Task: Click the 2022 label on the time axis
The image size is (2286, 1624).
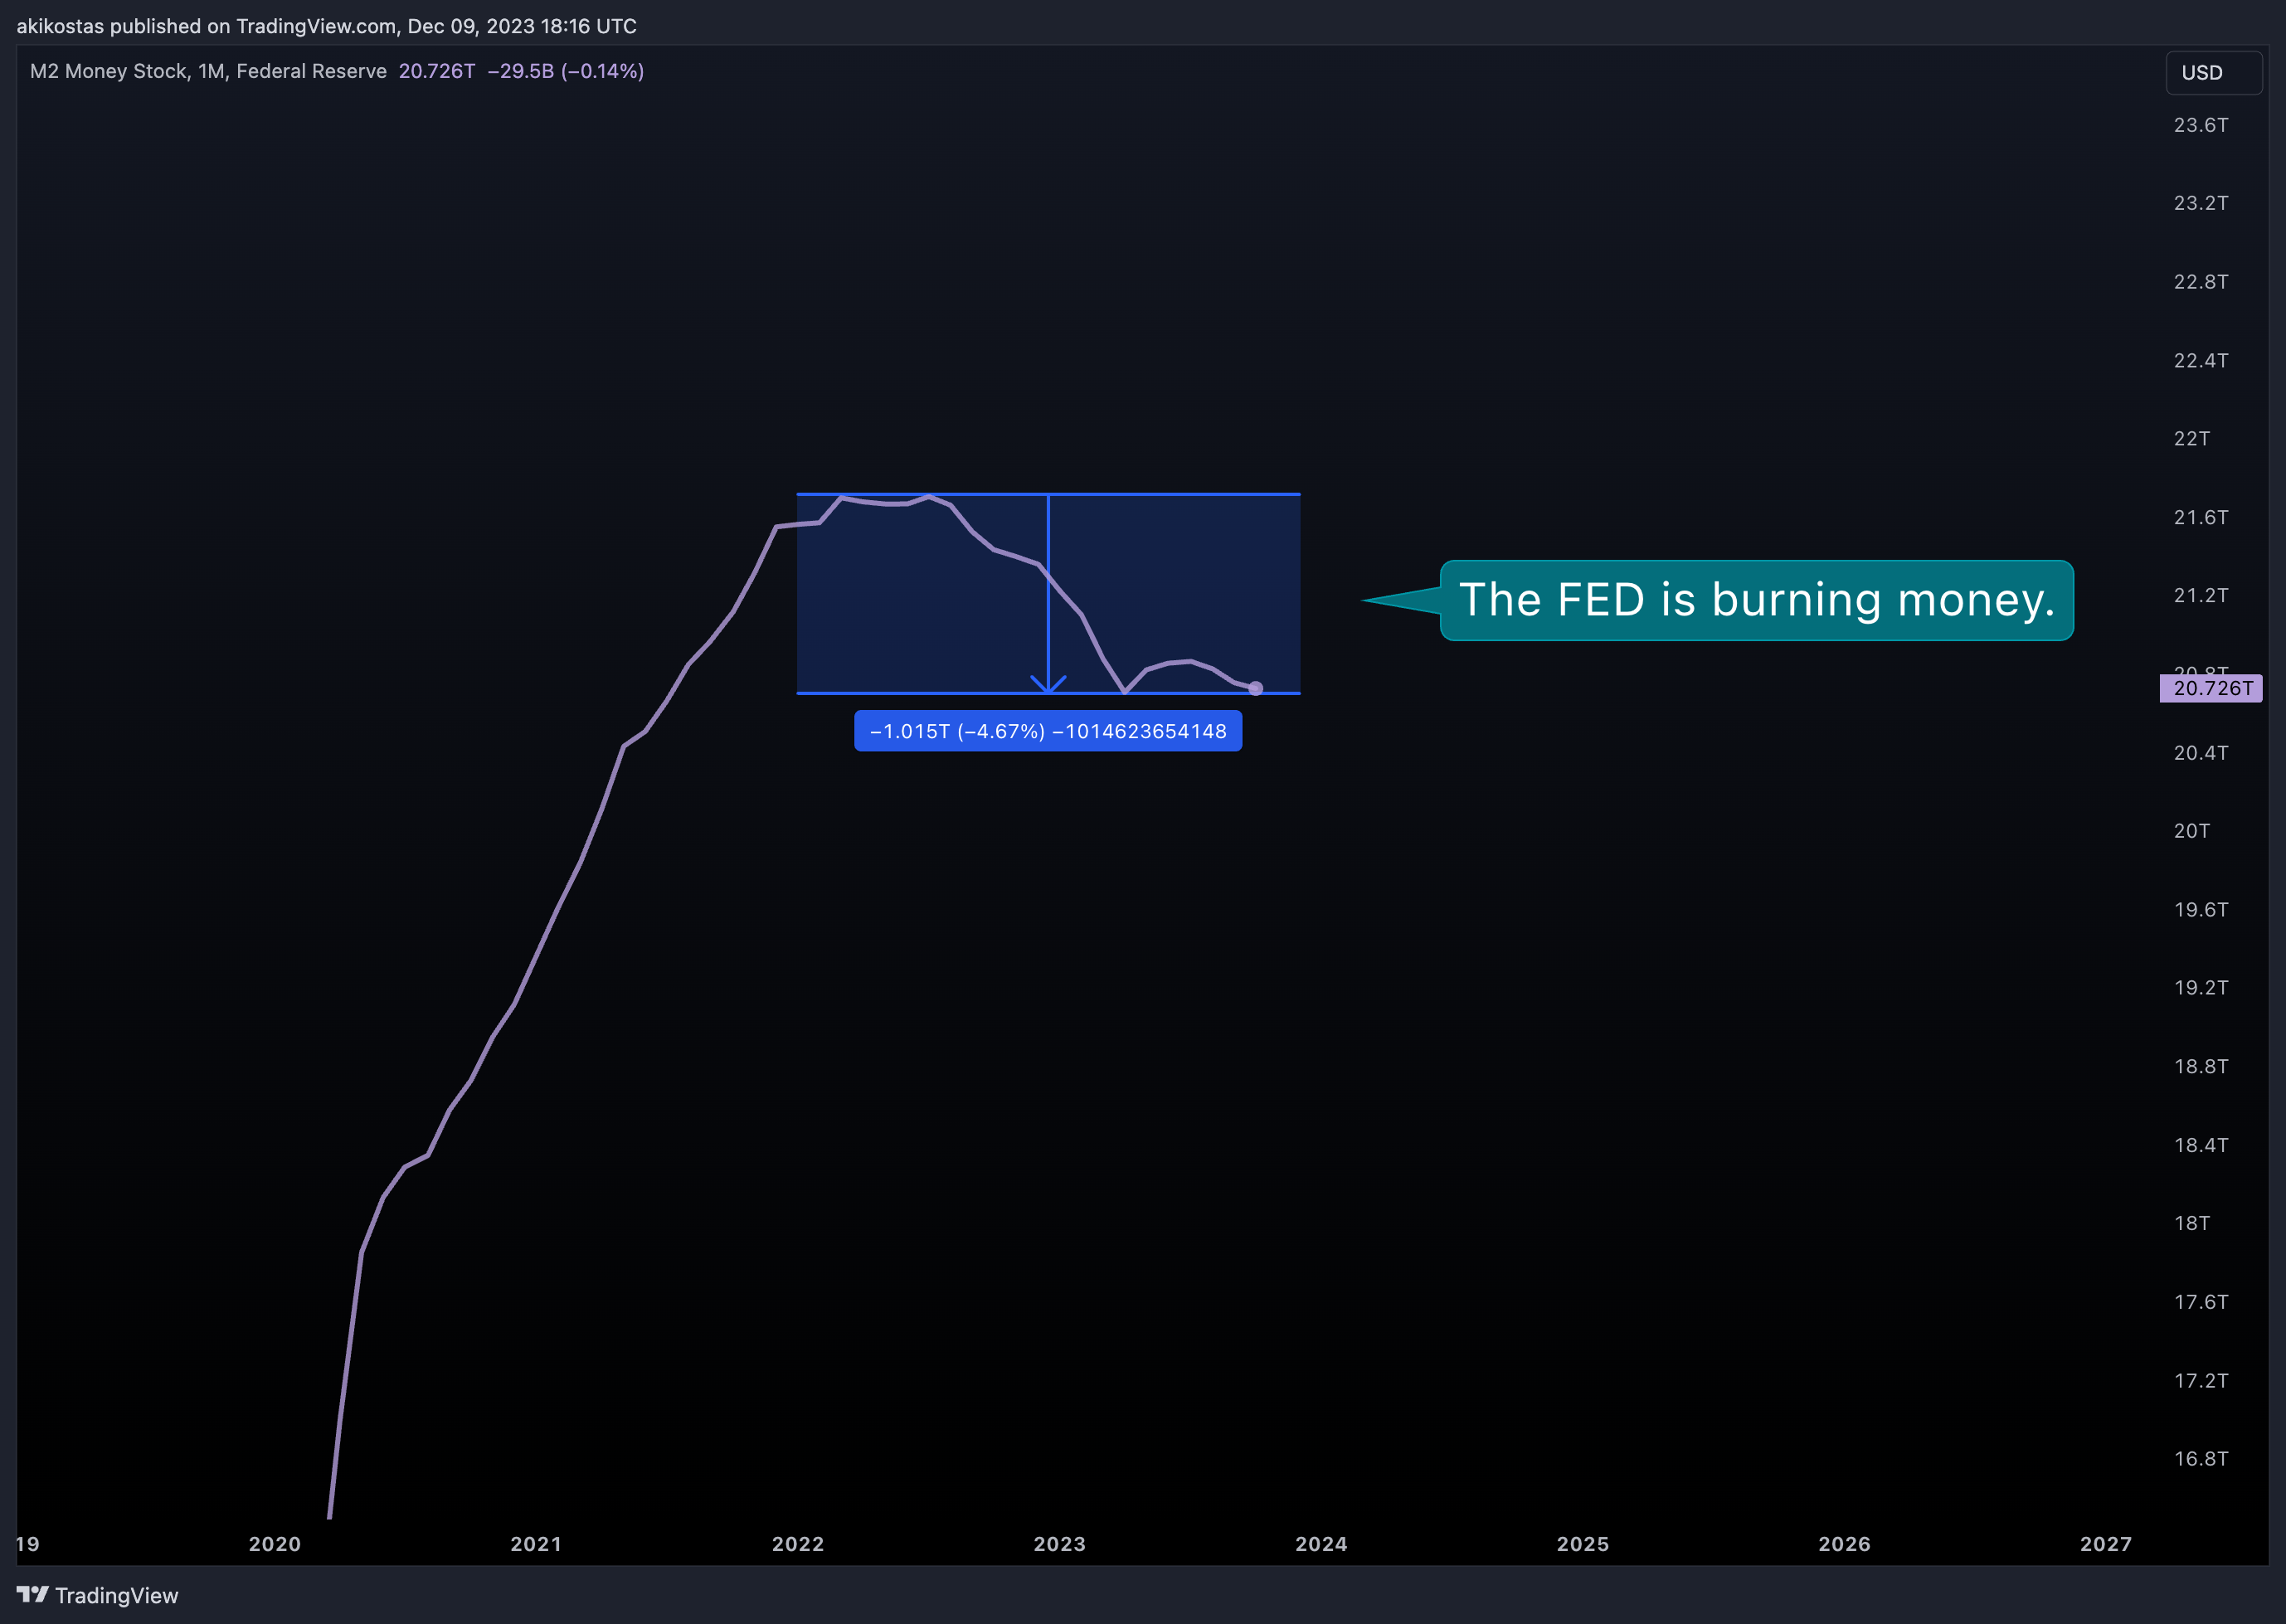Action: click(x=798, y=1544)
